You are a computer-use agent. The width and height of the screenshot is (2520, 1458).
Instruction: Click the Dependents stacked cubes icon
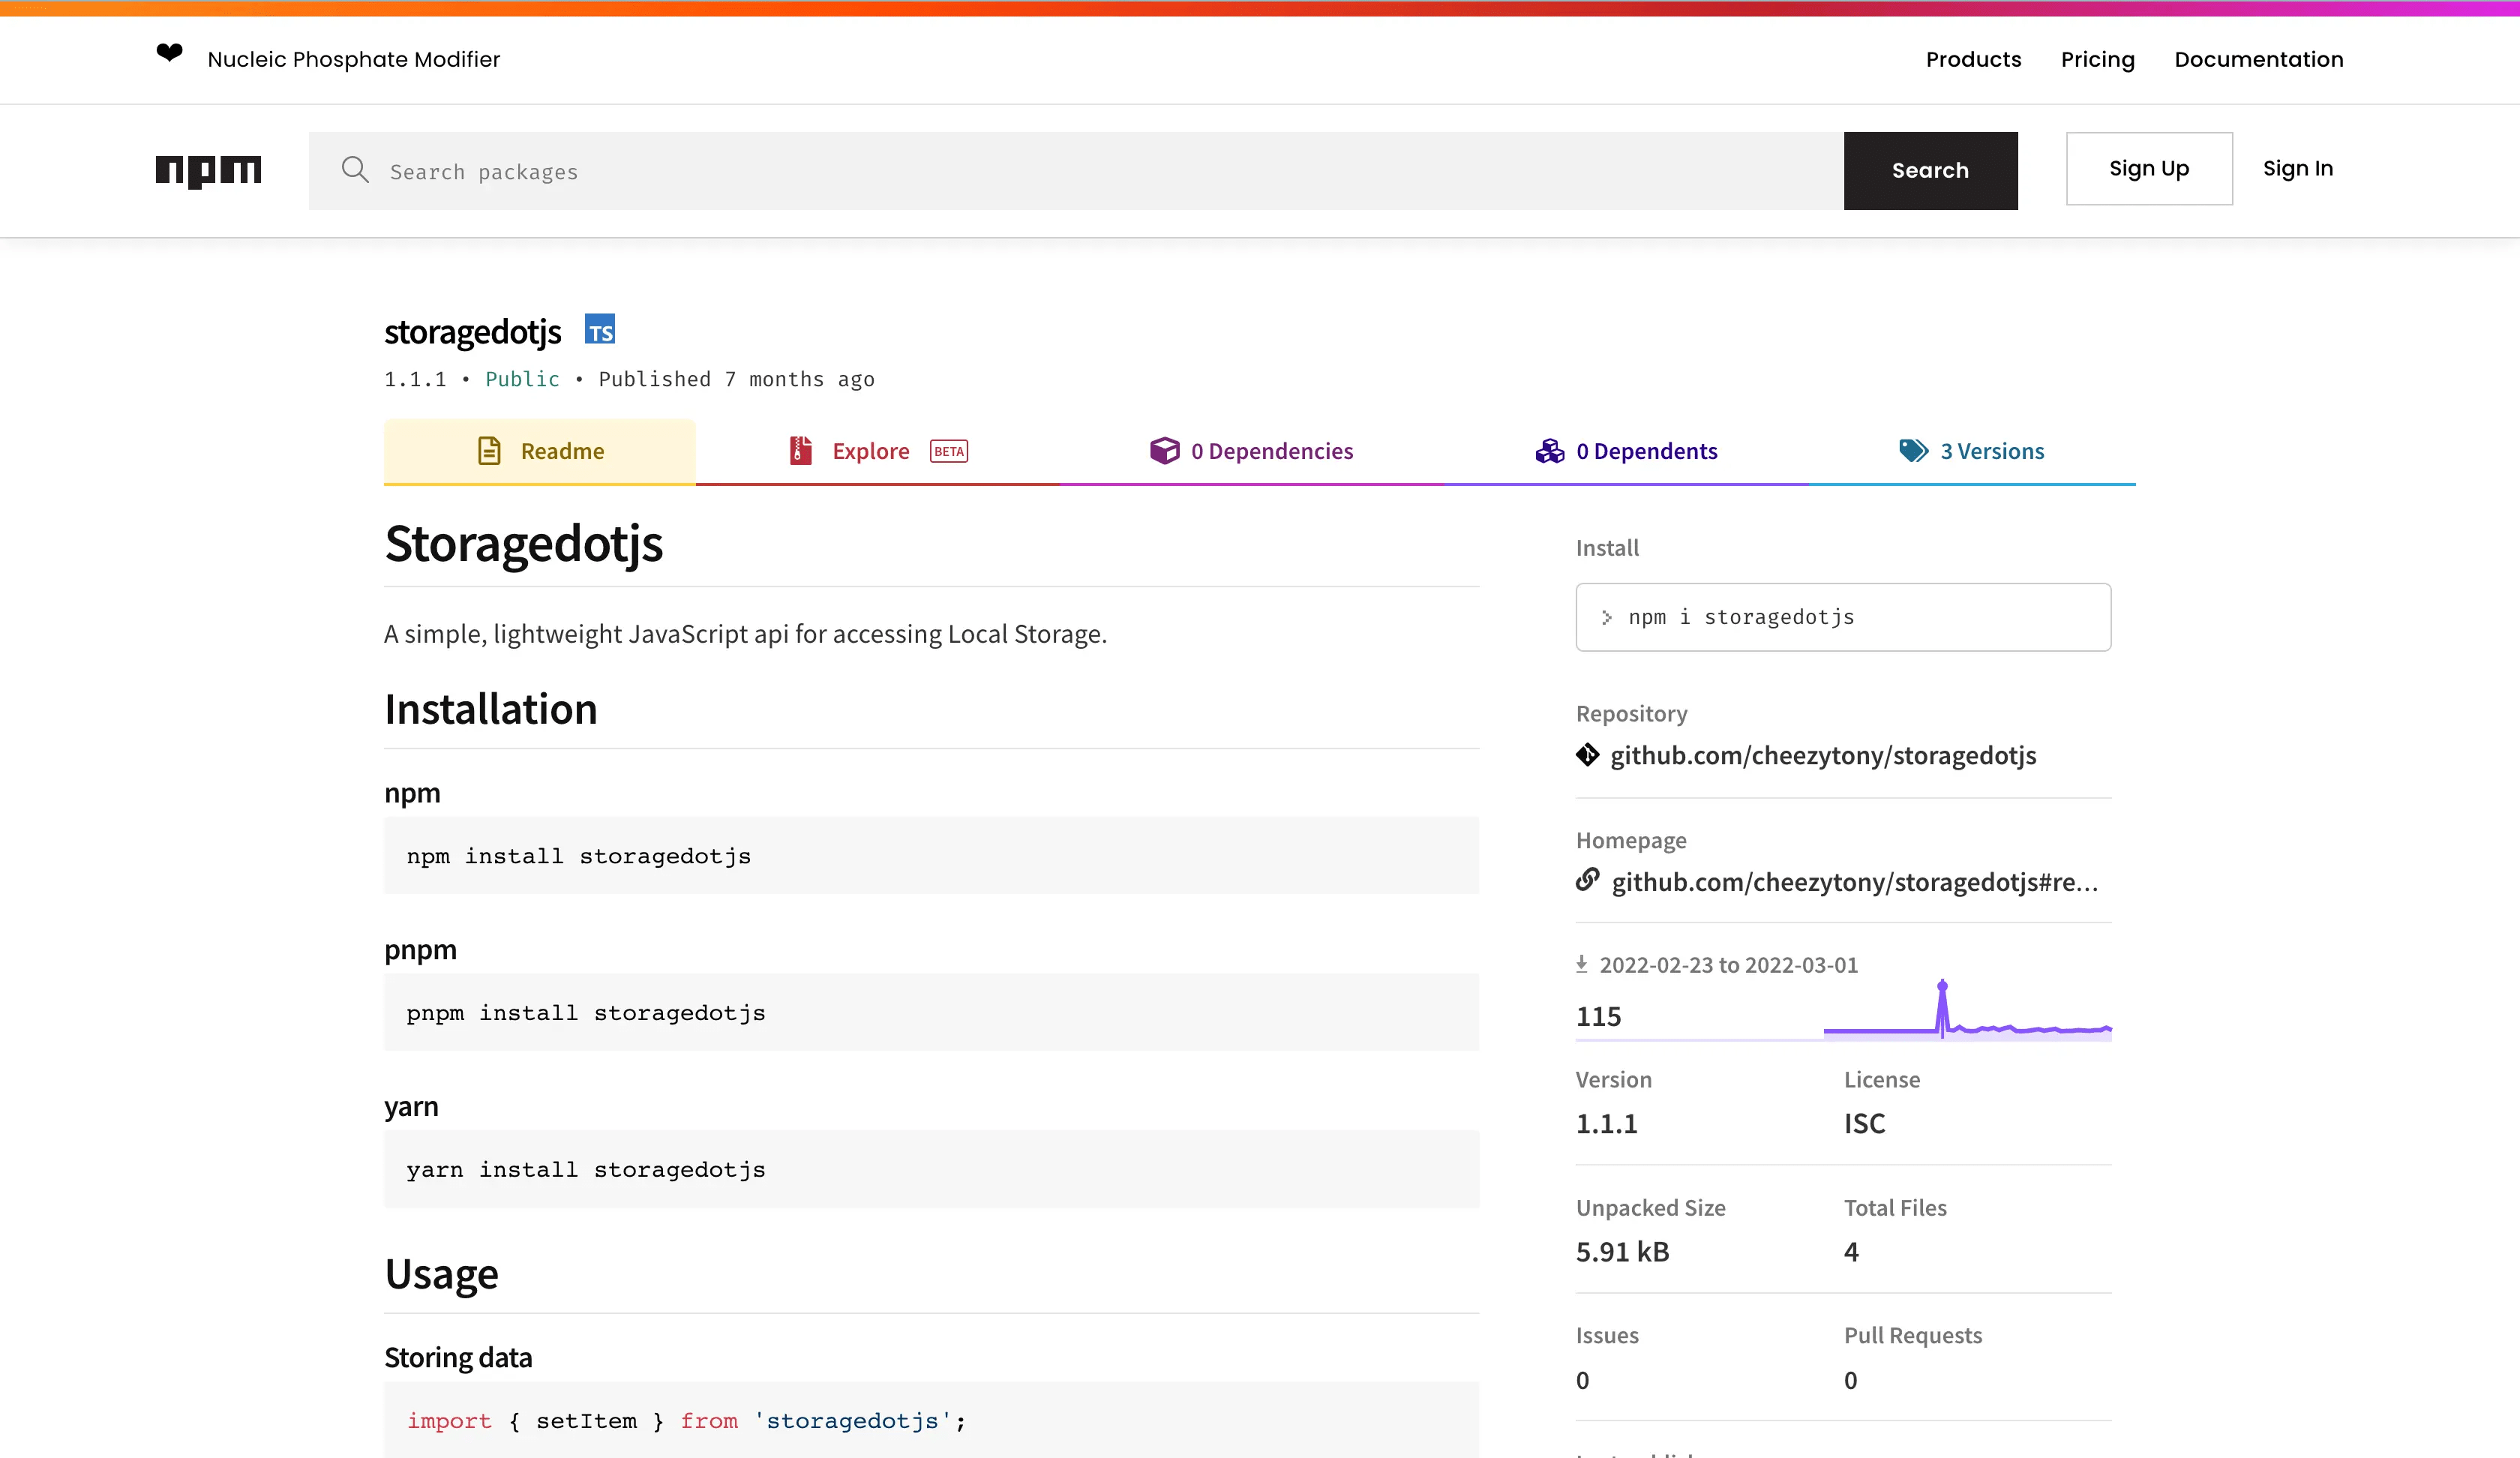click(x=1550, y=451)
